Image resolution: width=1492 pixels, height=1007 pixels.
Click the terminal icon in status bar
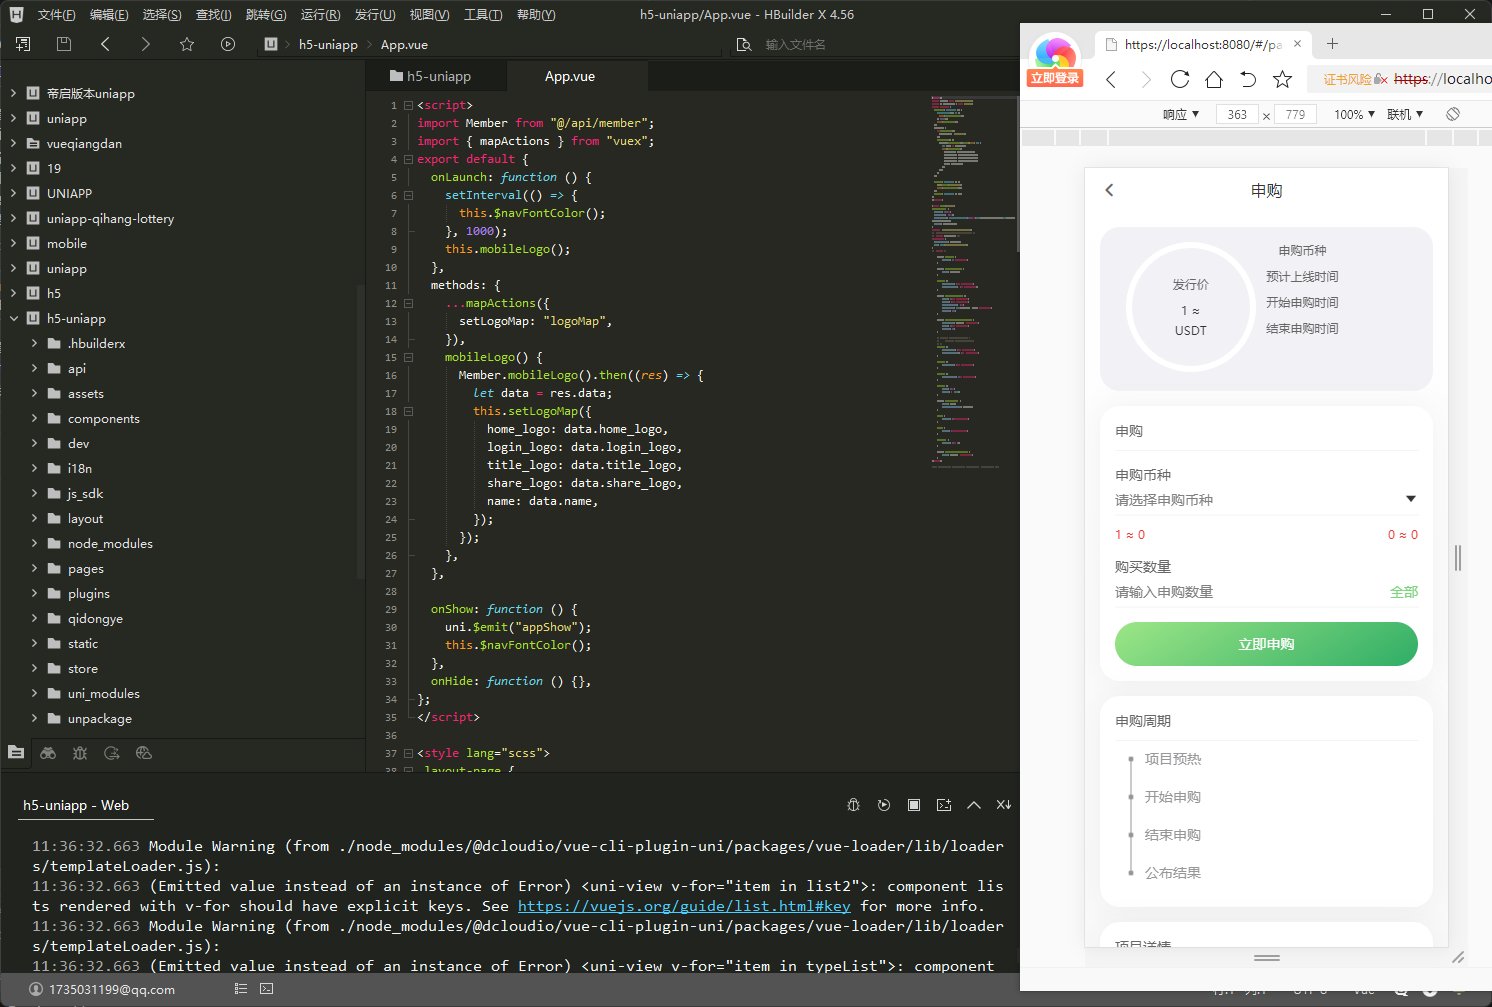266,989
